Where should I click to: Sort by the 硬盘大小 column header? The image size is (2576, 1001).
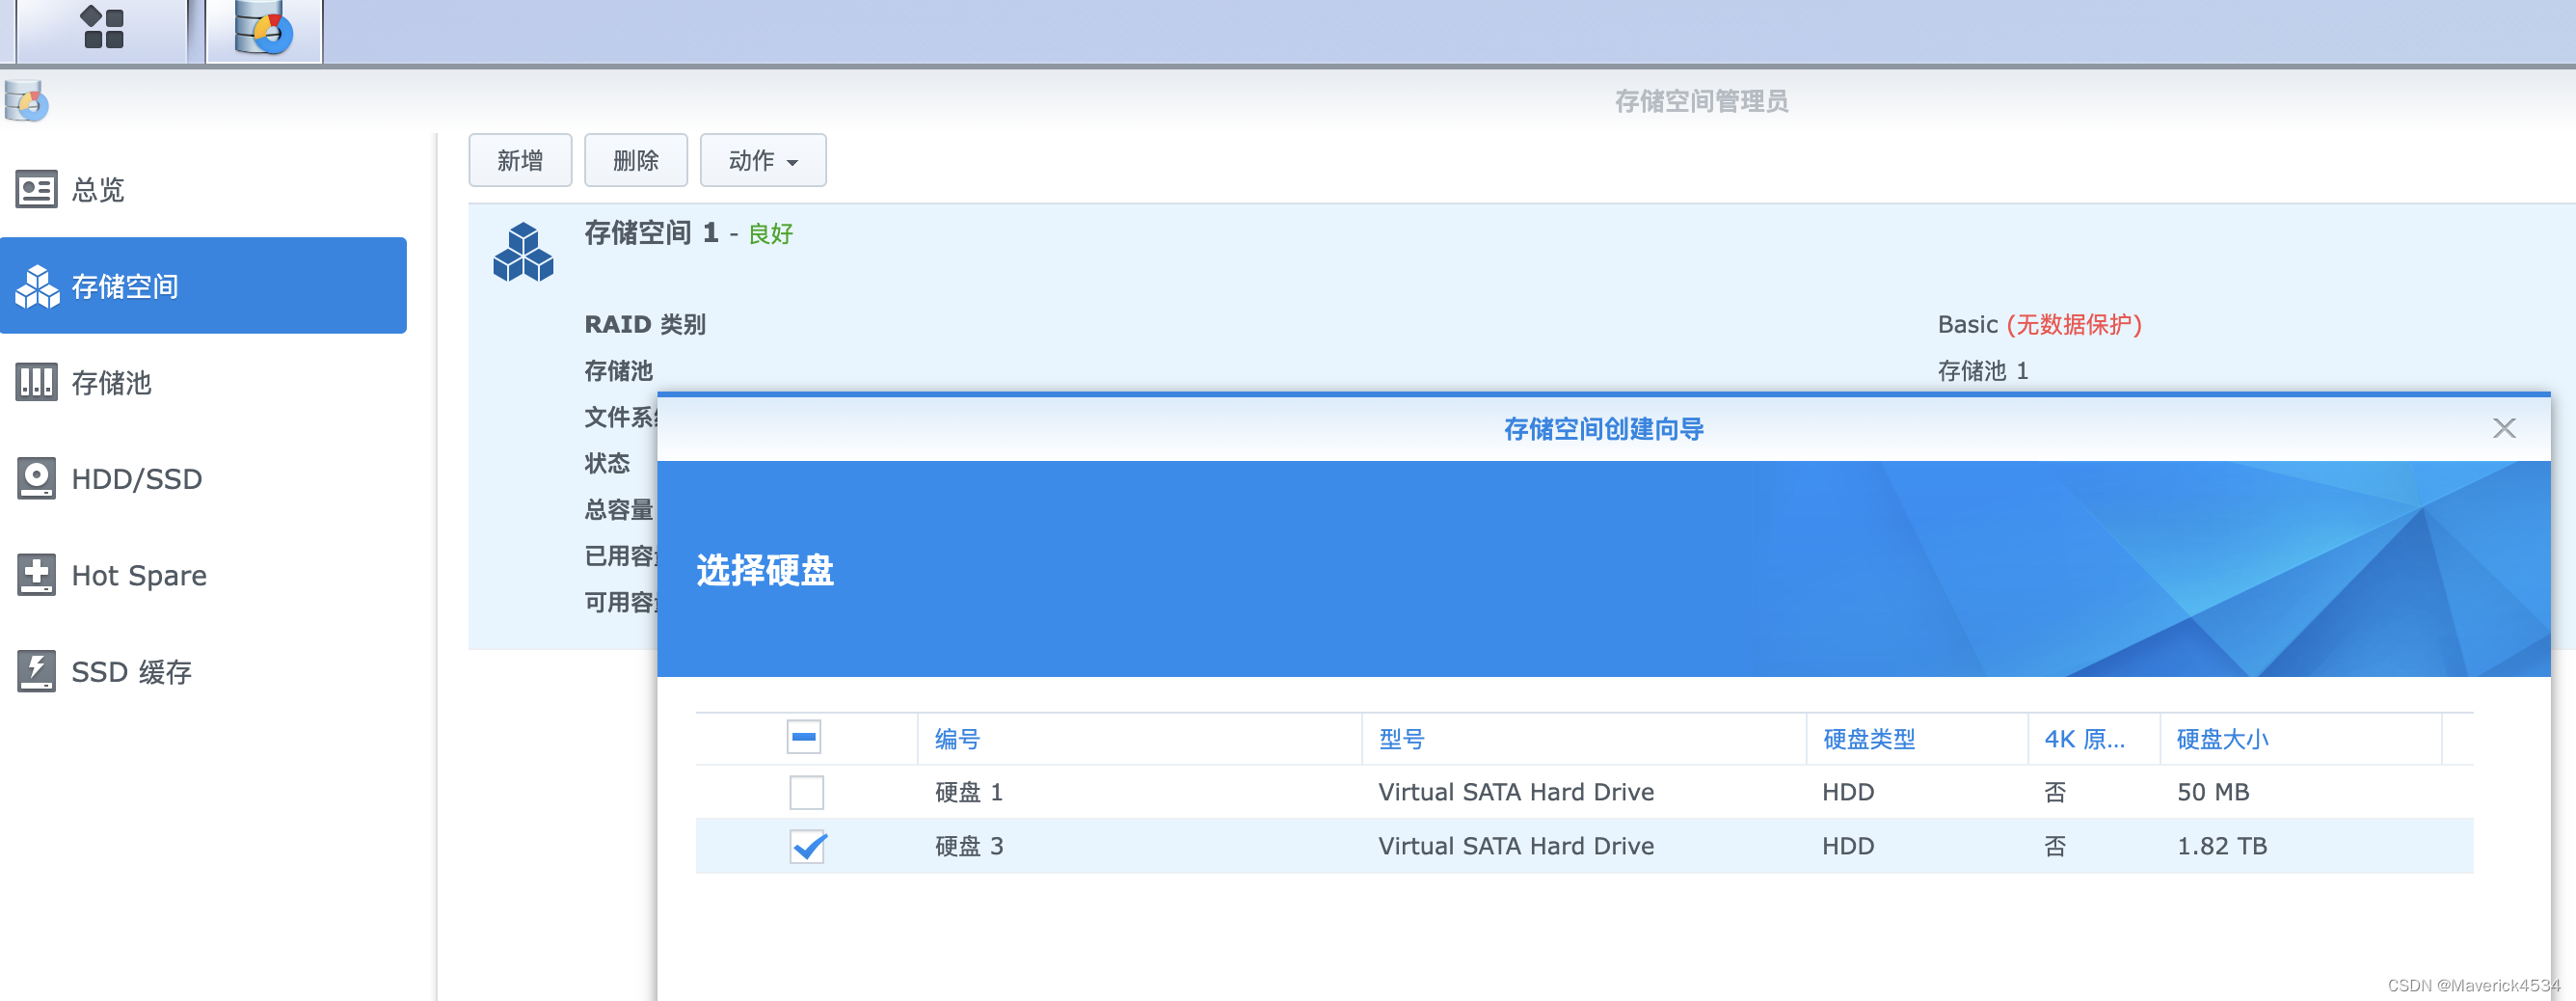pos(2222,739)
